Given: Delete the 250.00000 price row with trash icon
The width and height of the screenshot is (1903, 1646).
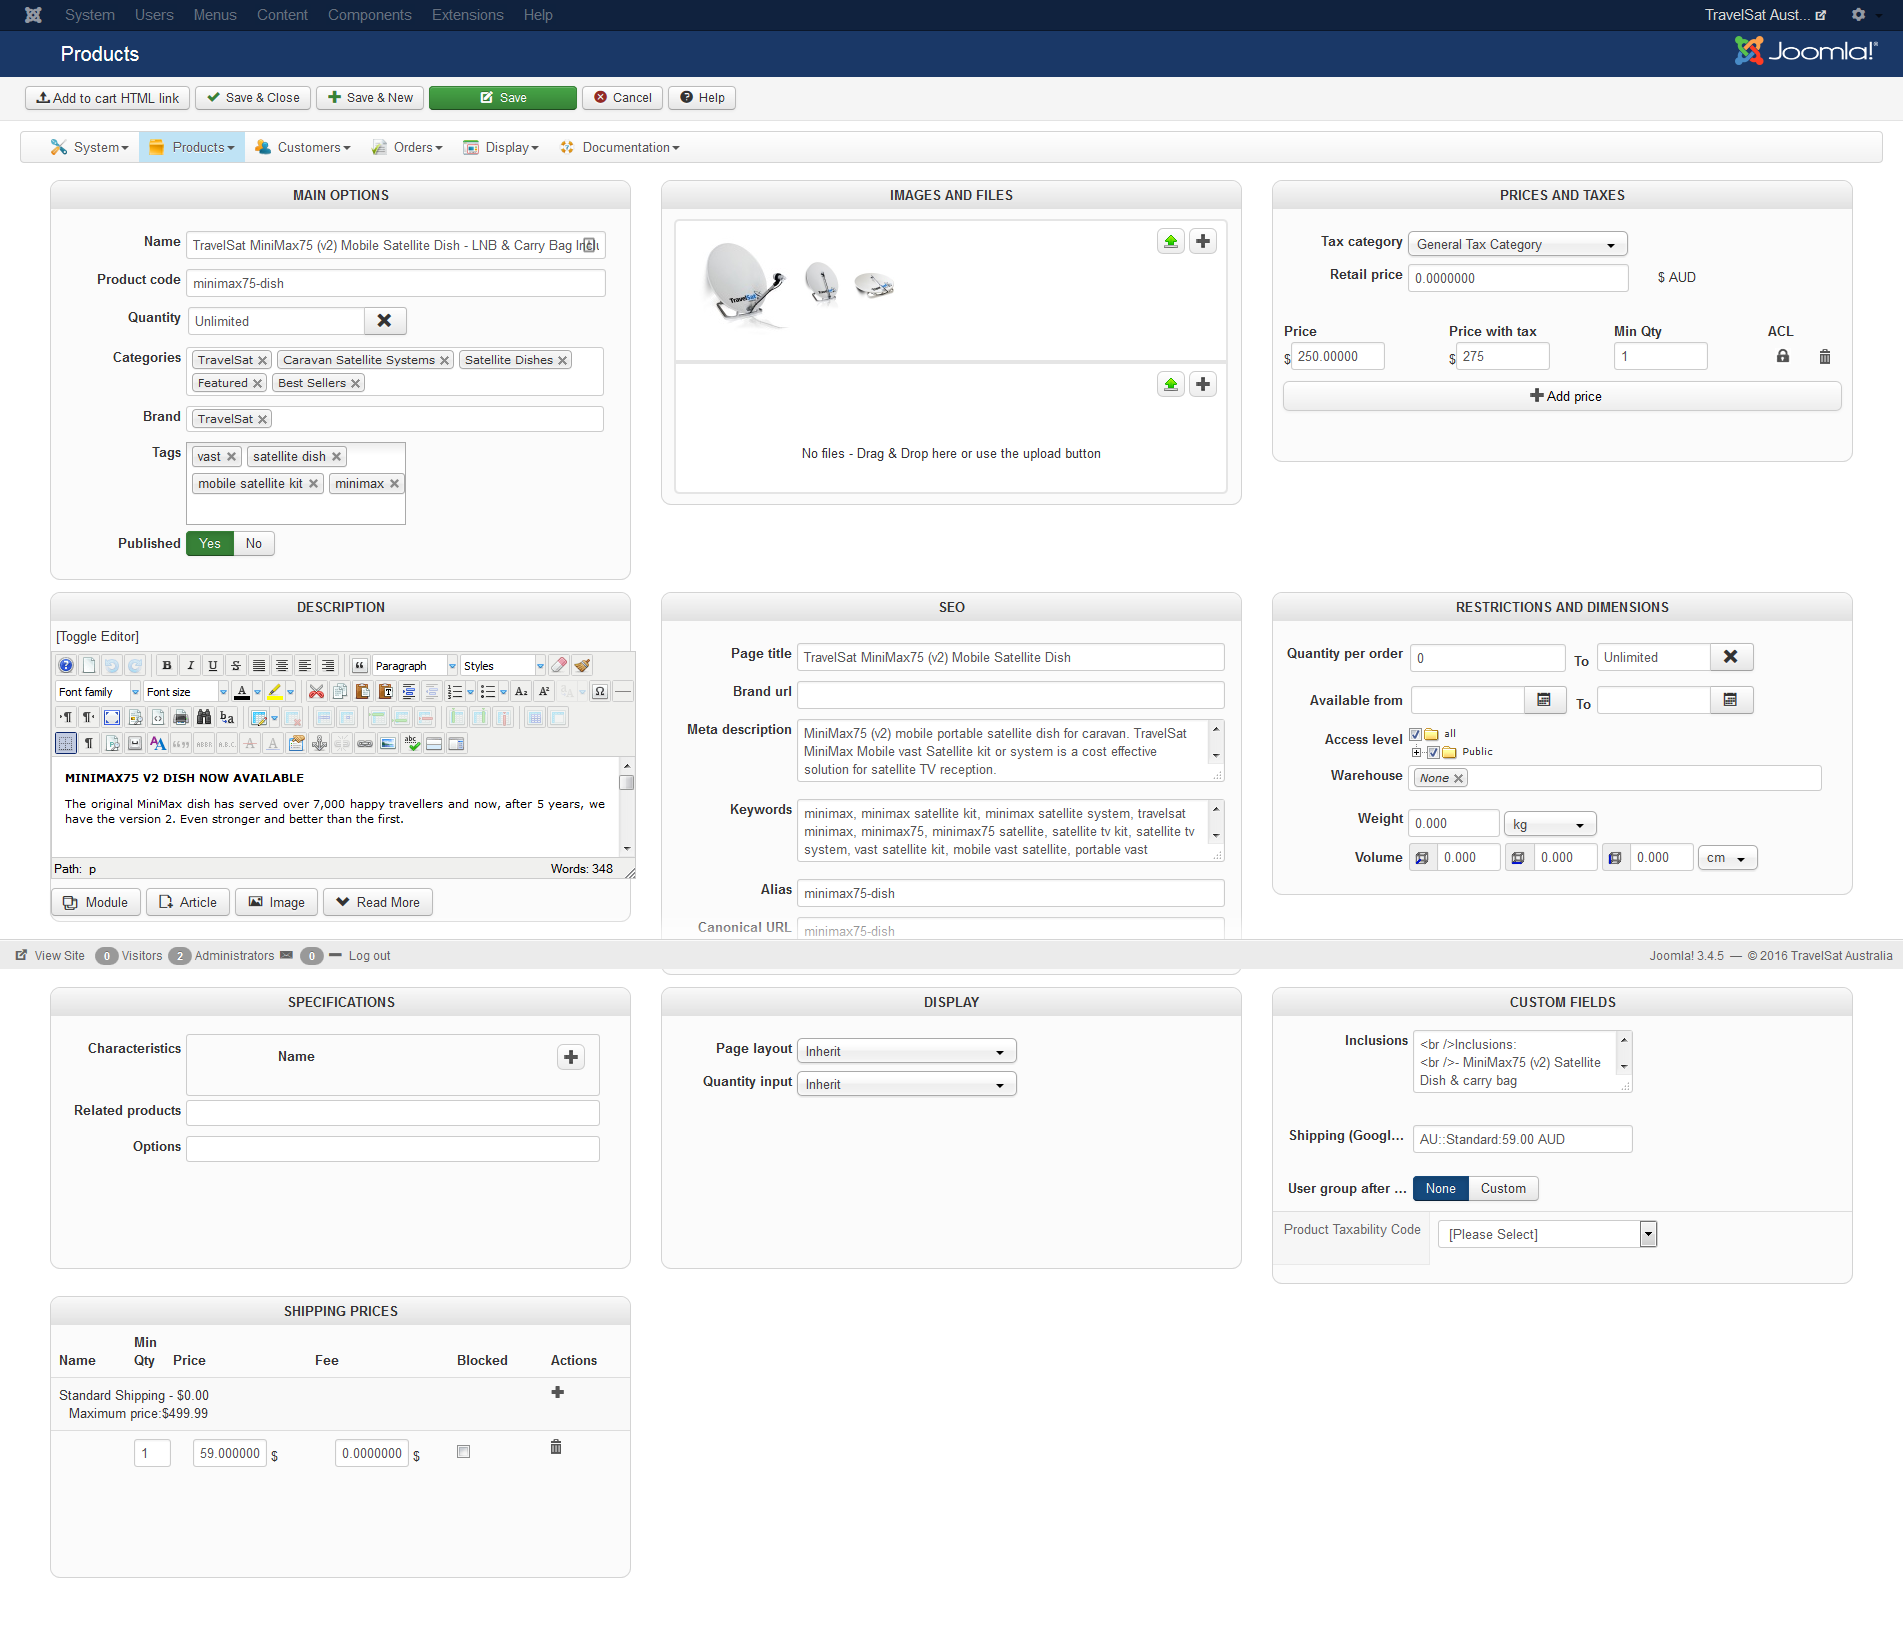Looking at the screenshot, I should click(x=1825, y=357).
